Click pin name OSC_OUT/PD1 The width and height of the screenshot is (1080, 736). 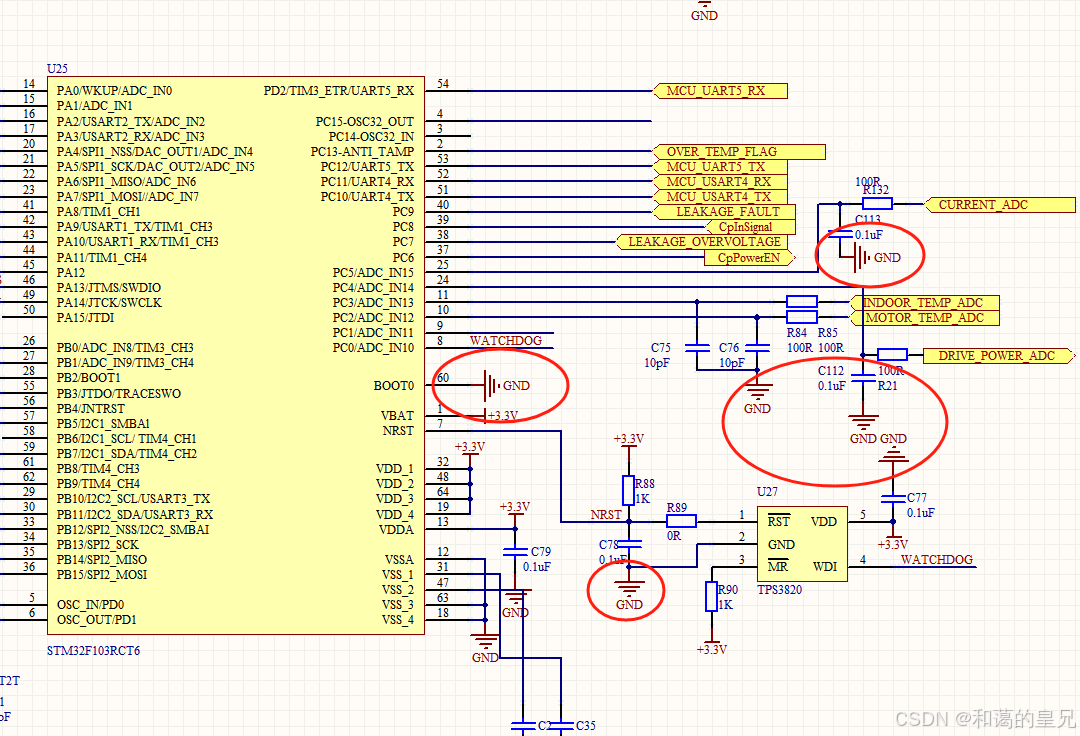pos(96,620)
